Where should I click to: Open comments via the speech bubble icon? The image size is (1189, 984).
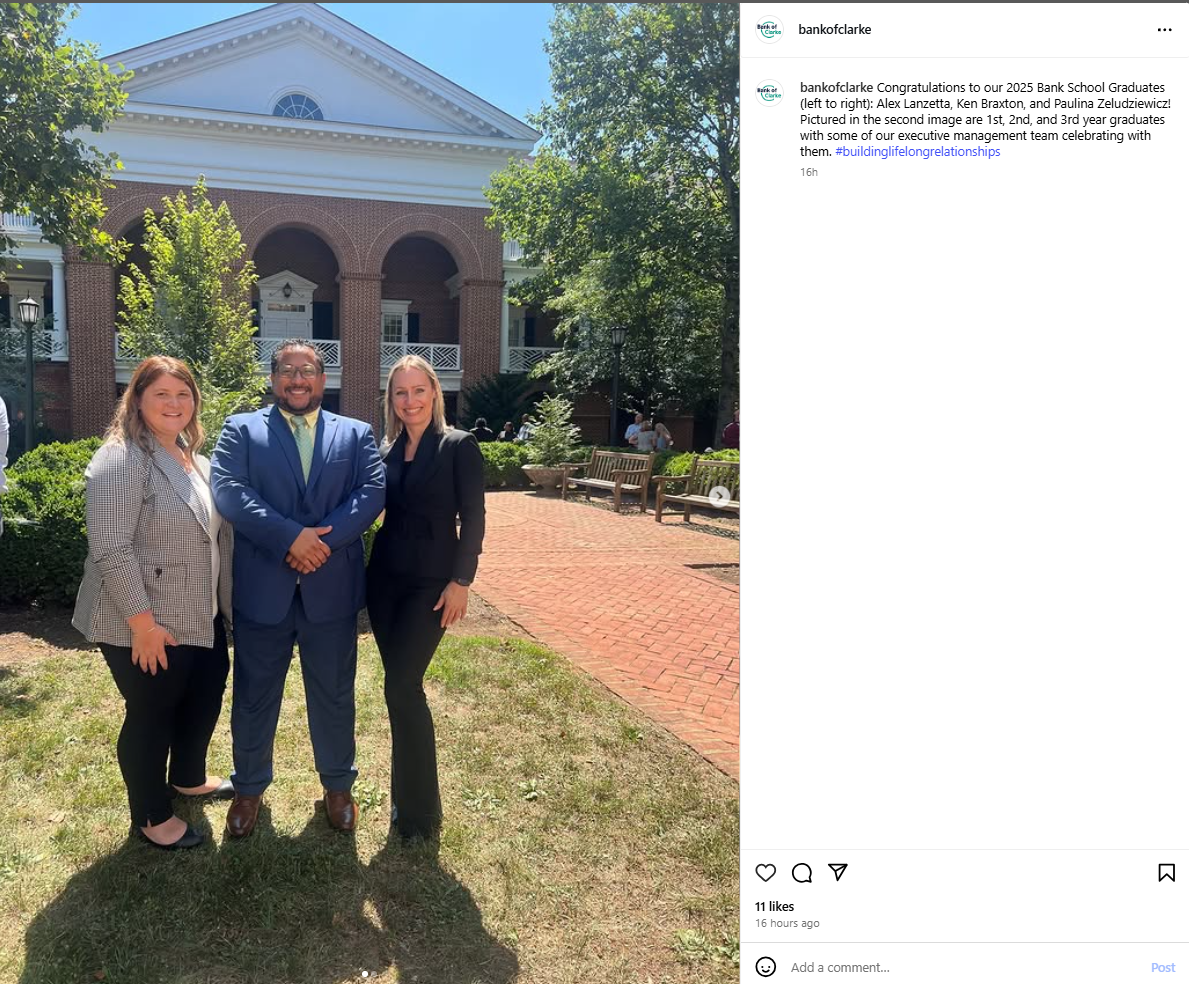point(802,873)
